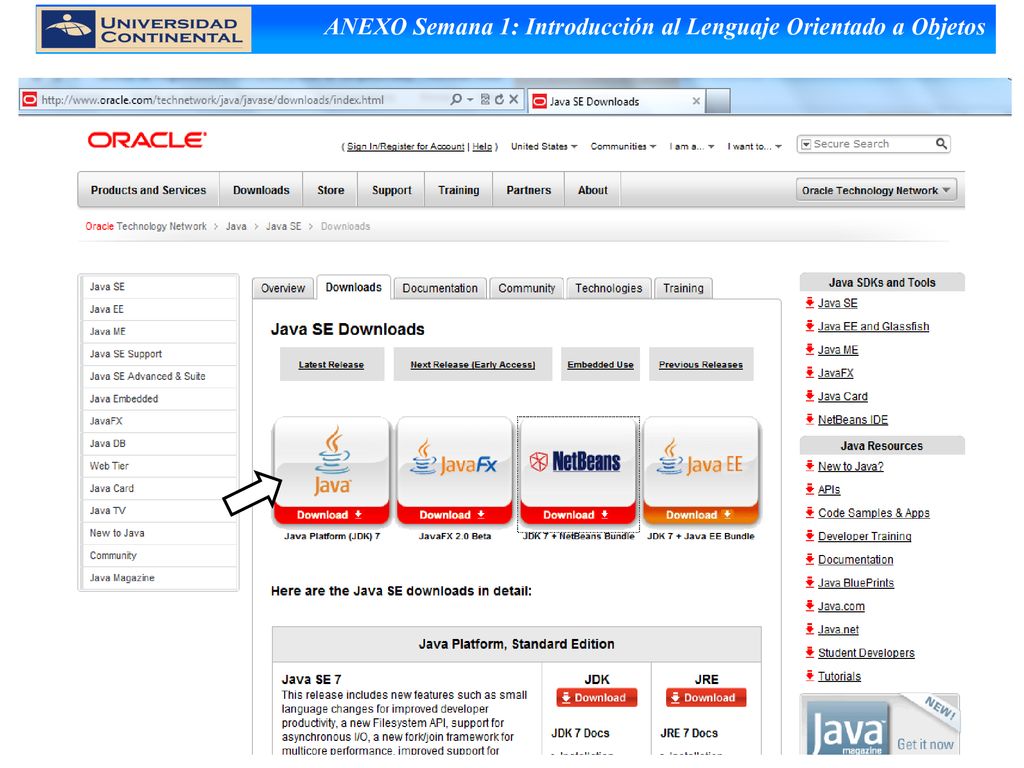
Task: Open the Support menu item
Action: pos(392,190)
